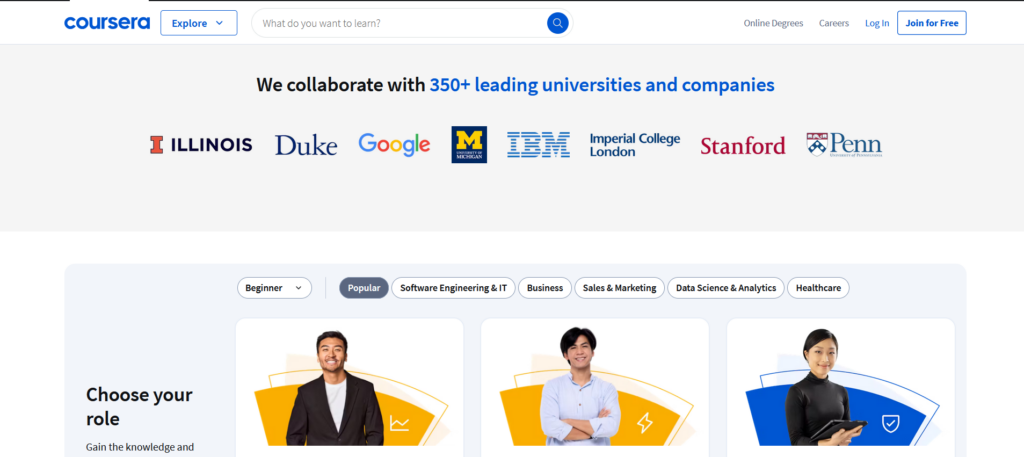Viewport: 1024px width, 457px height.
Task: Expand the Explore dropdown menu
Action: click(x=199, y=23)
